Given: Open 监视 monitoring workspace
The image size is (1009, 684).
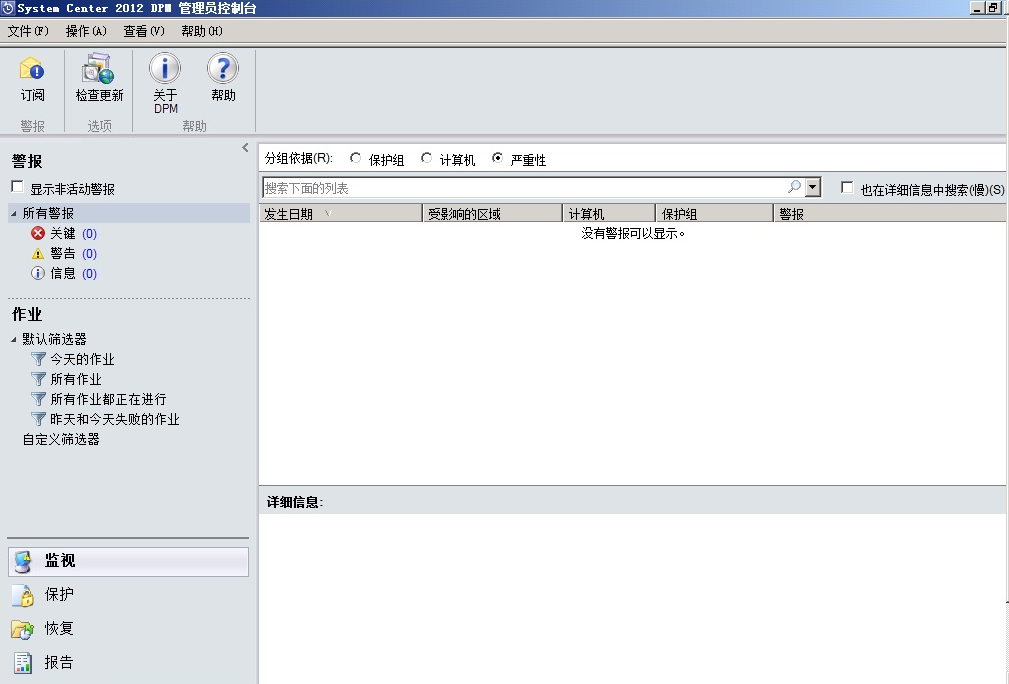Looking at the screenshot, I should tap(128, 561).
